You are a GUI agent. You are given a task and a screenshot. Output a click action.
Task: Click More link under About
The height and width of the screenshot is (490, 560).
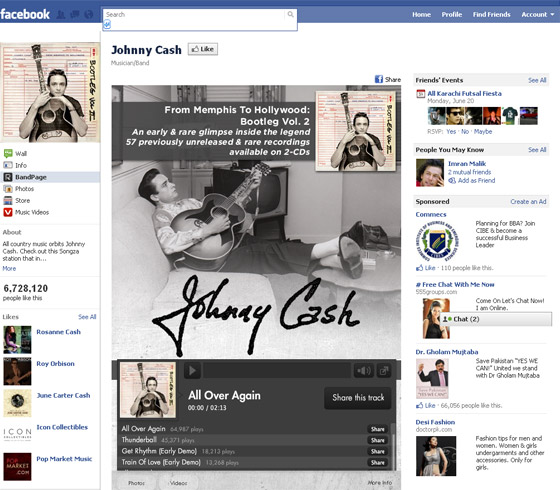(x=9, y=268)
